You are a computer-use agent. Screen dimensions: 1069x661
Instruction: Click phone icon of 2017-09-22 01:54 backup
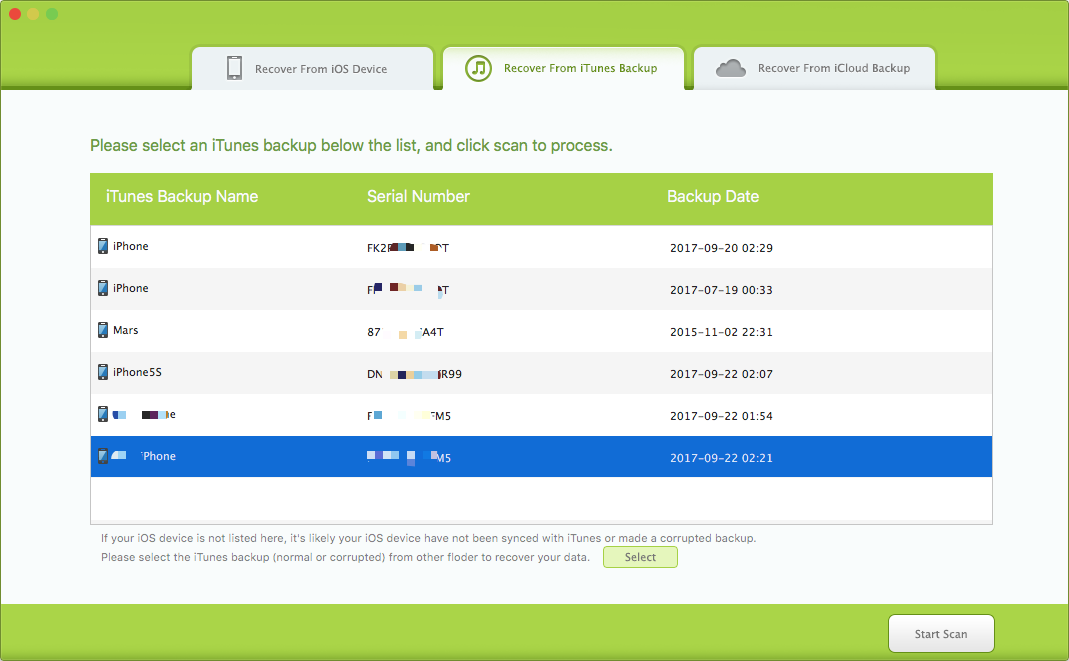pos(103,414)
